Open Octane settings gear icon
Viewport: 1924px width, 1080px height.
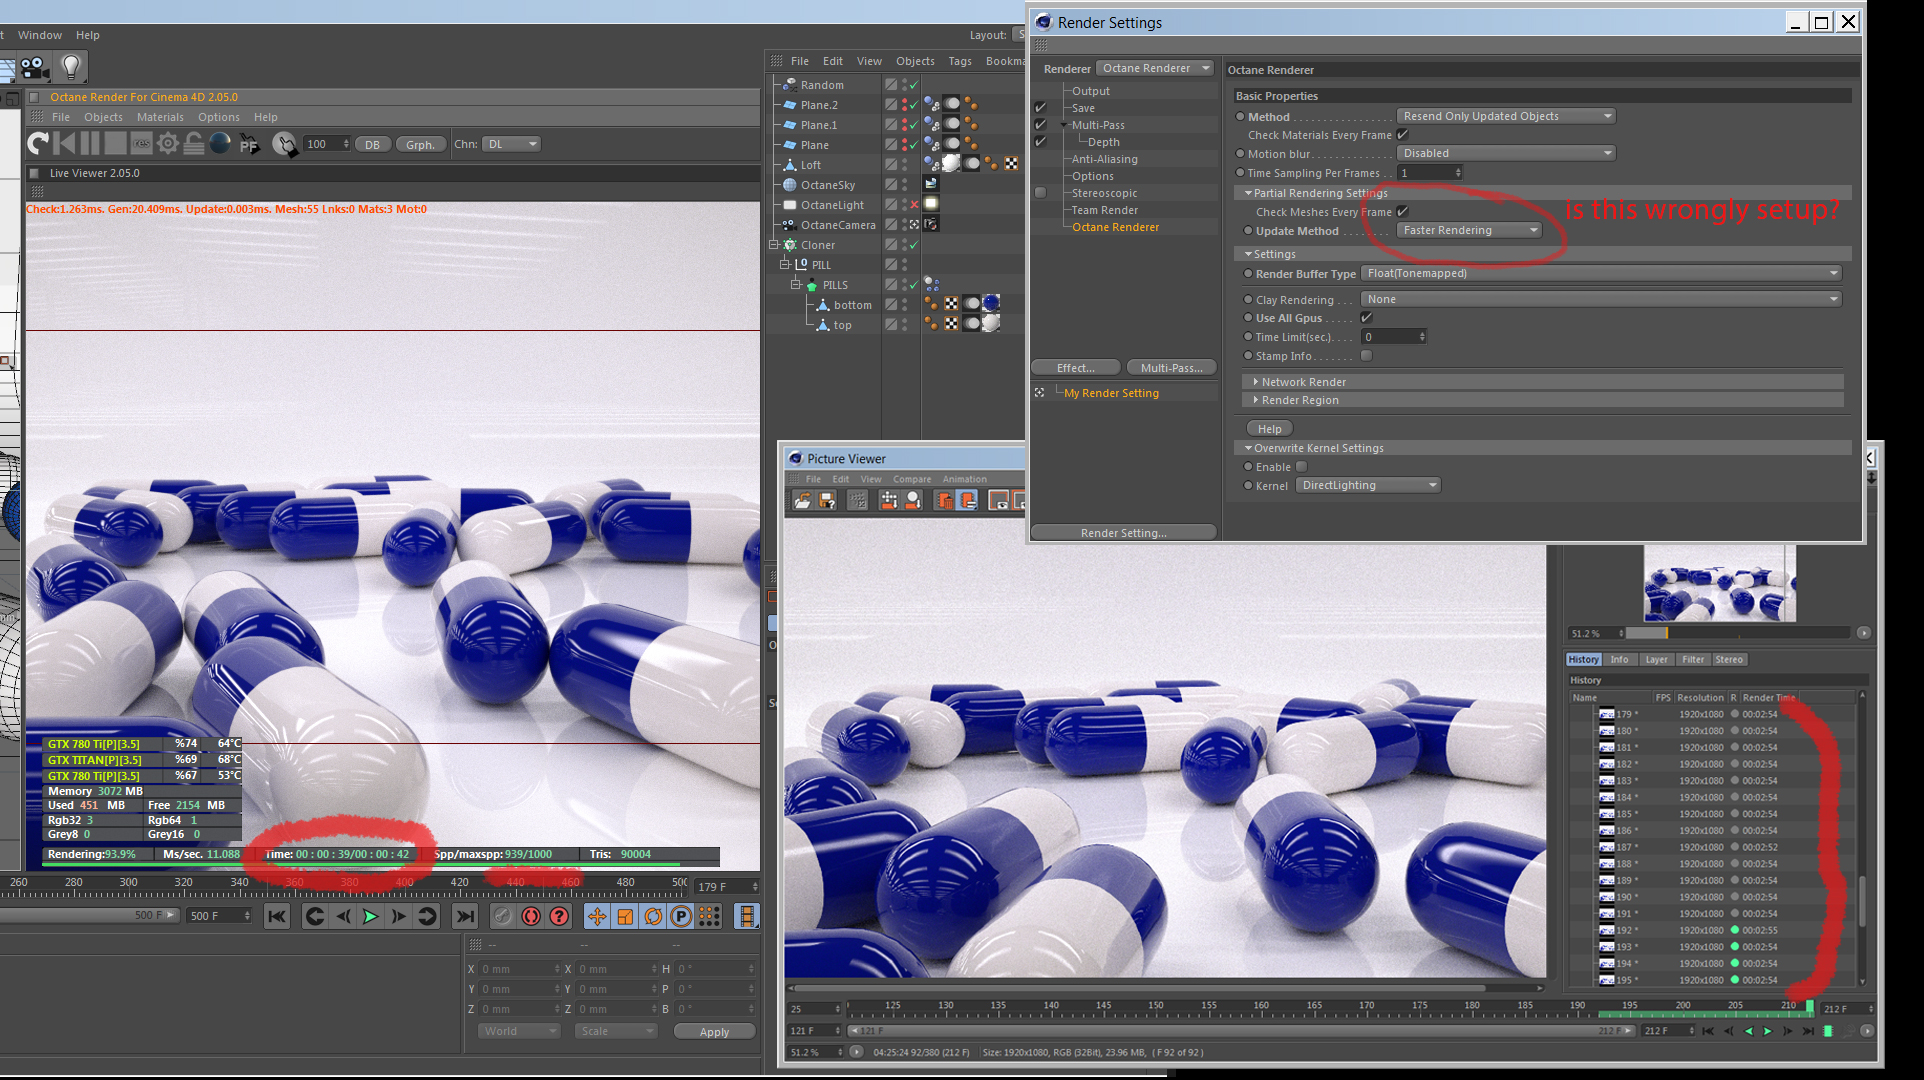tap(168, 144)
